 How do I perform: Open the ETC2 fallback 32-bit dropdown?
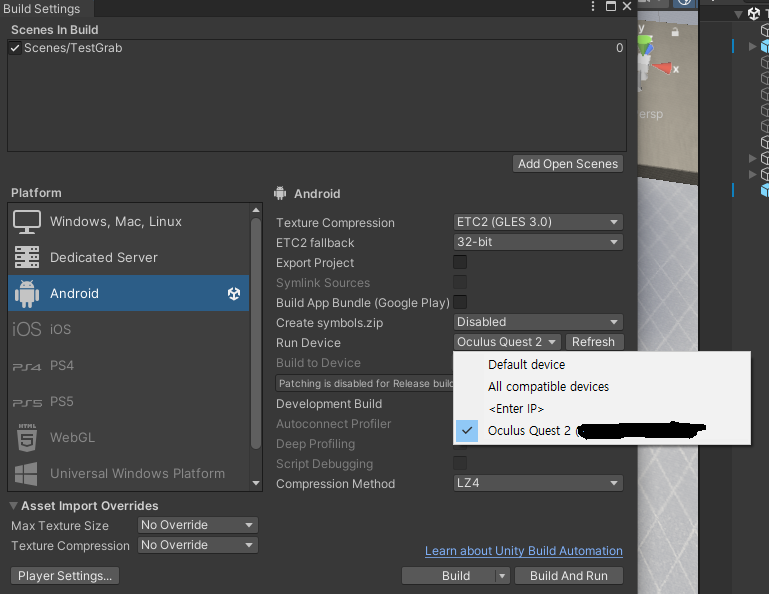click(x=538, y=242)
